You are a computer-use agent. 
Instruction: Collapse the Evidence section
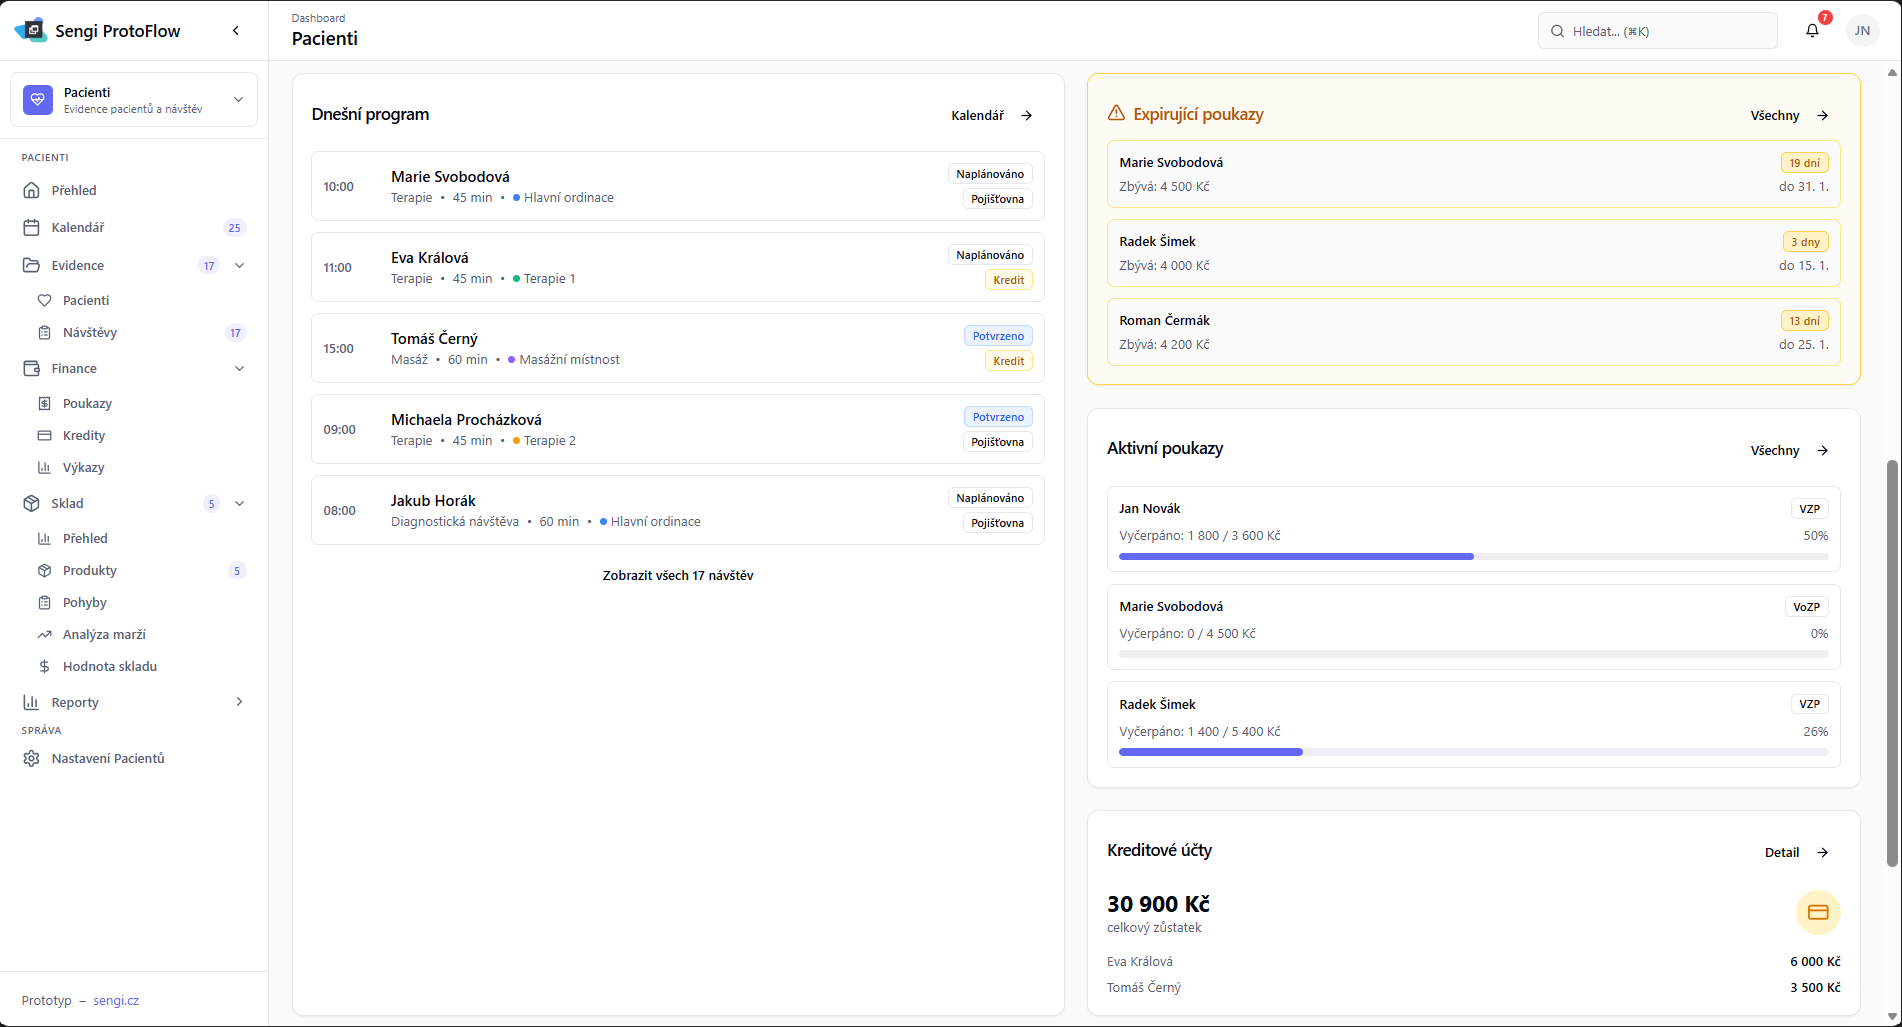[239, 265]
